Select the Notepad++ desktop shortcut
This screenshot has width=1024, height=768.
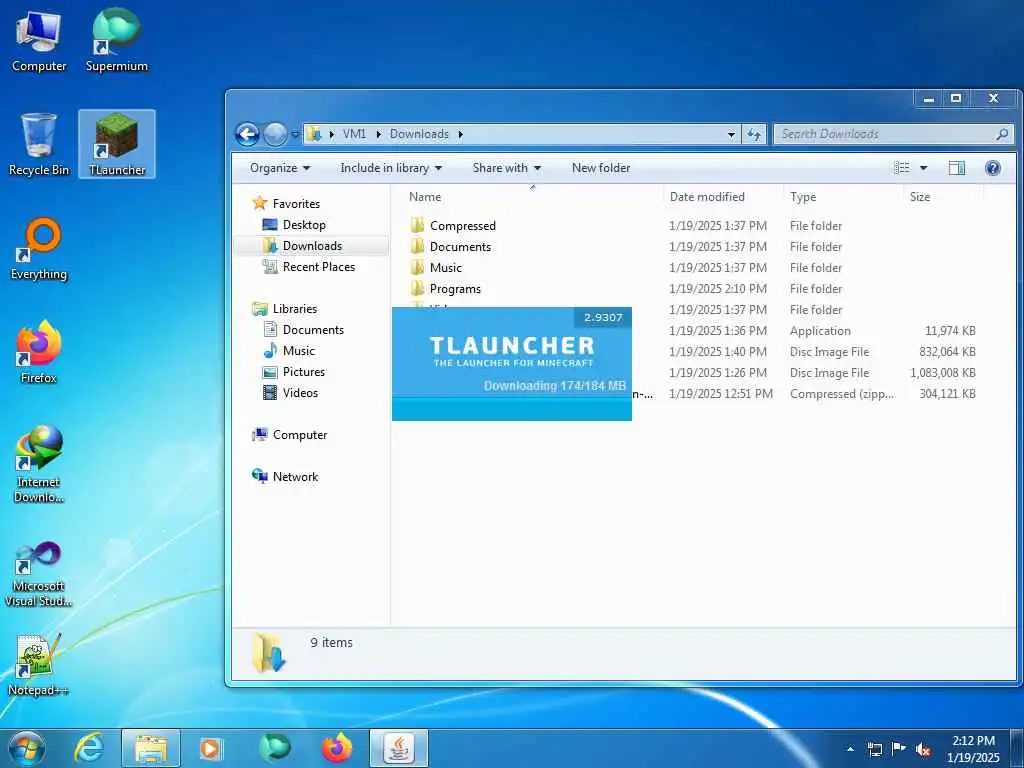(x=39, y=665)
